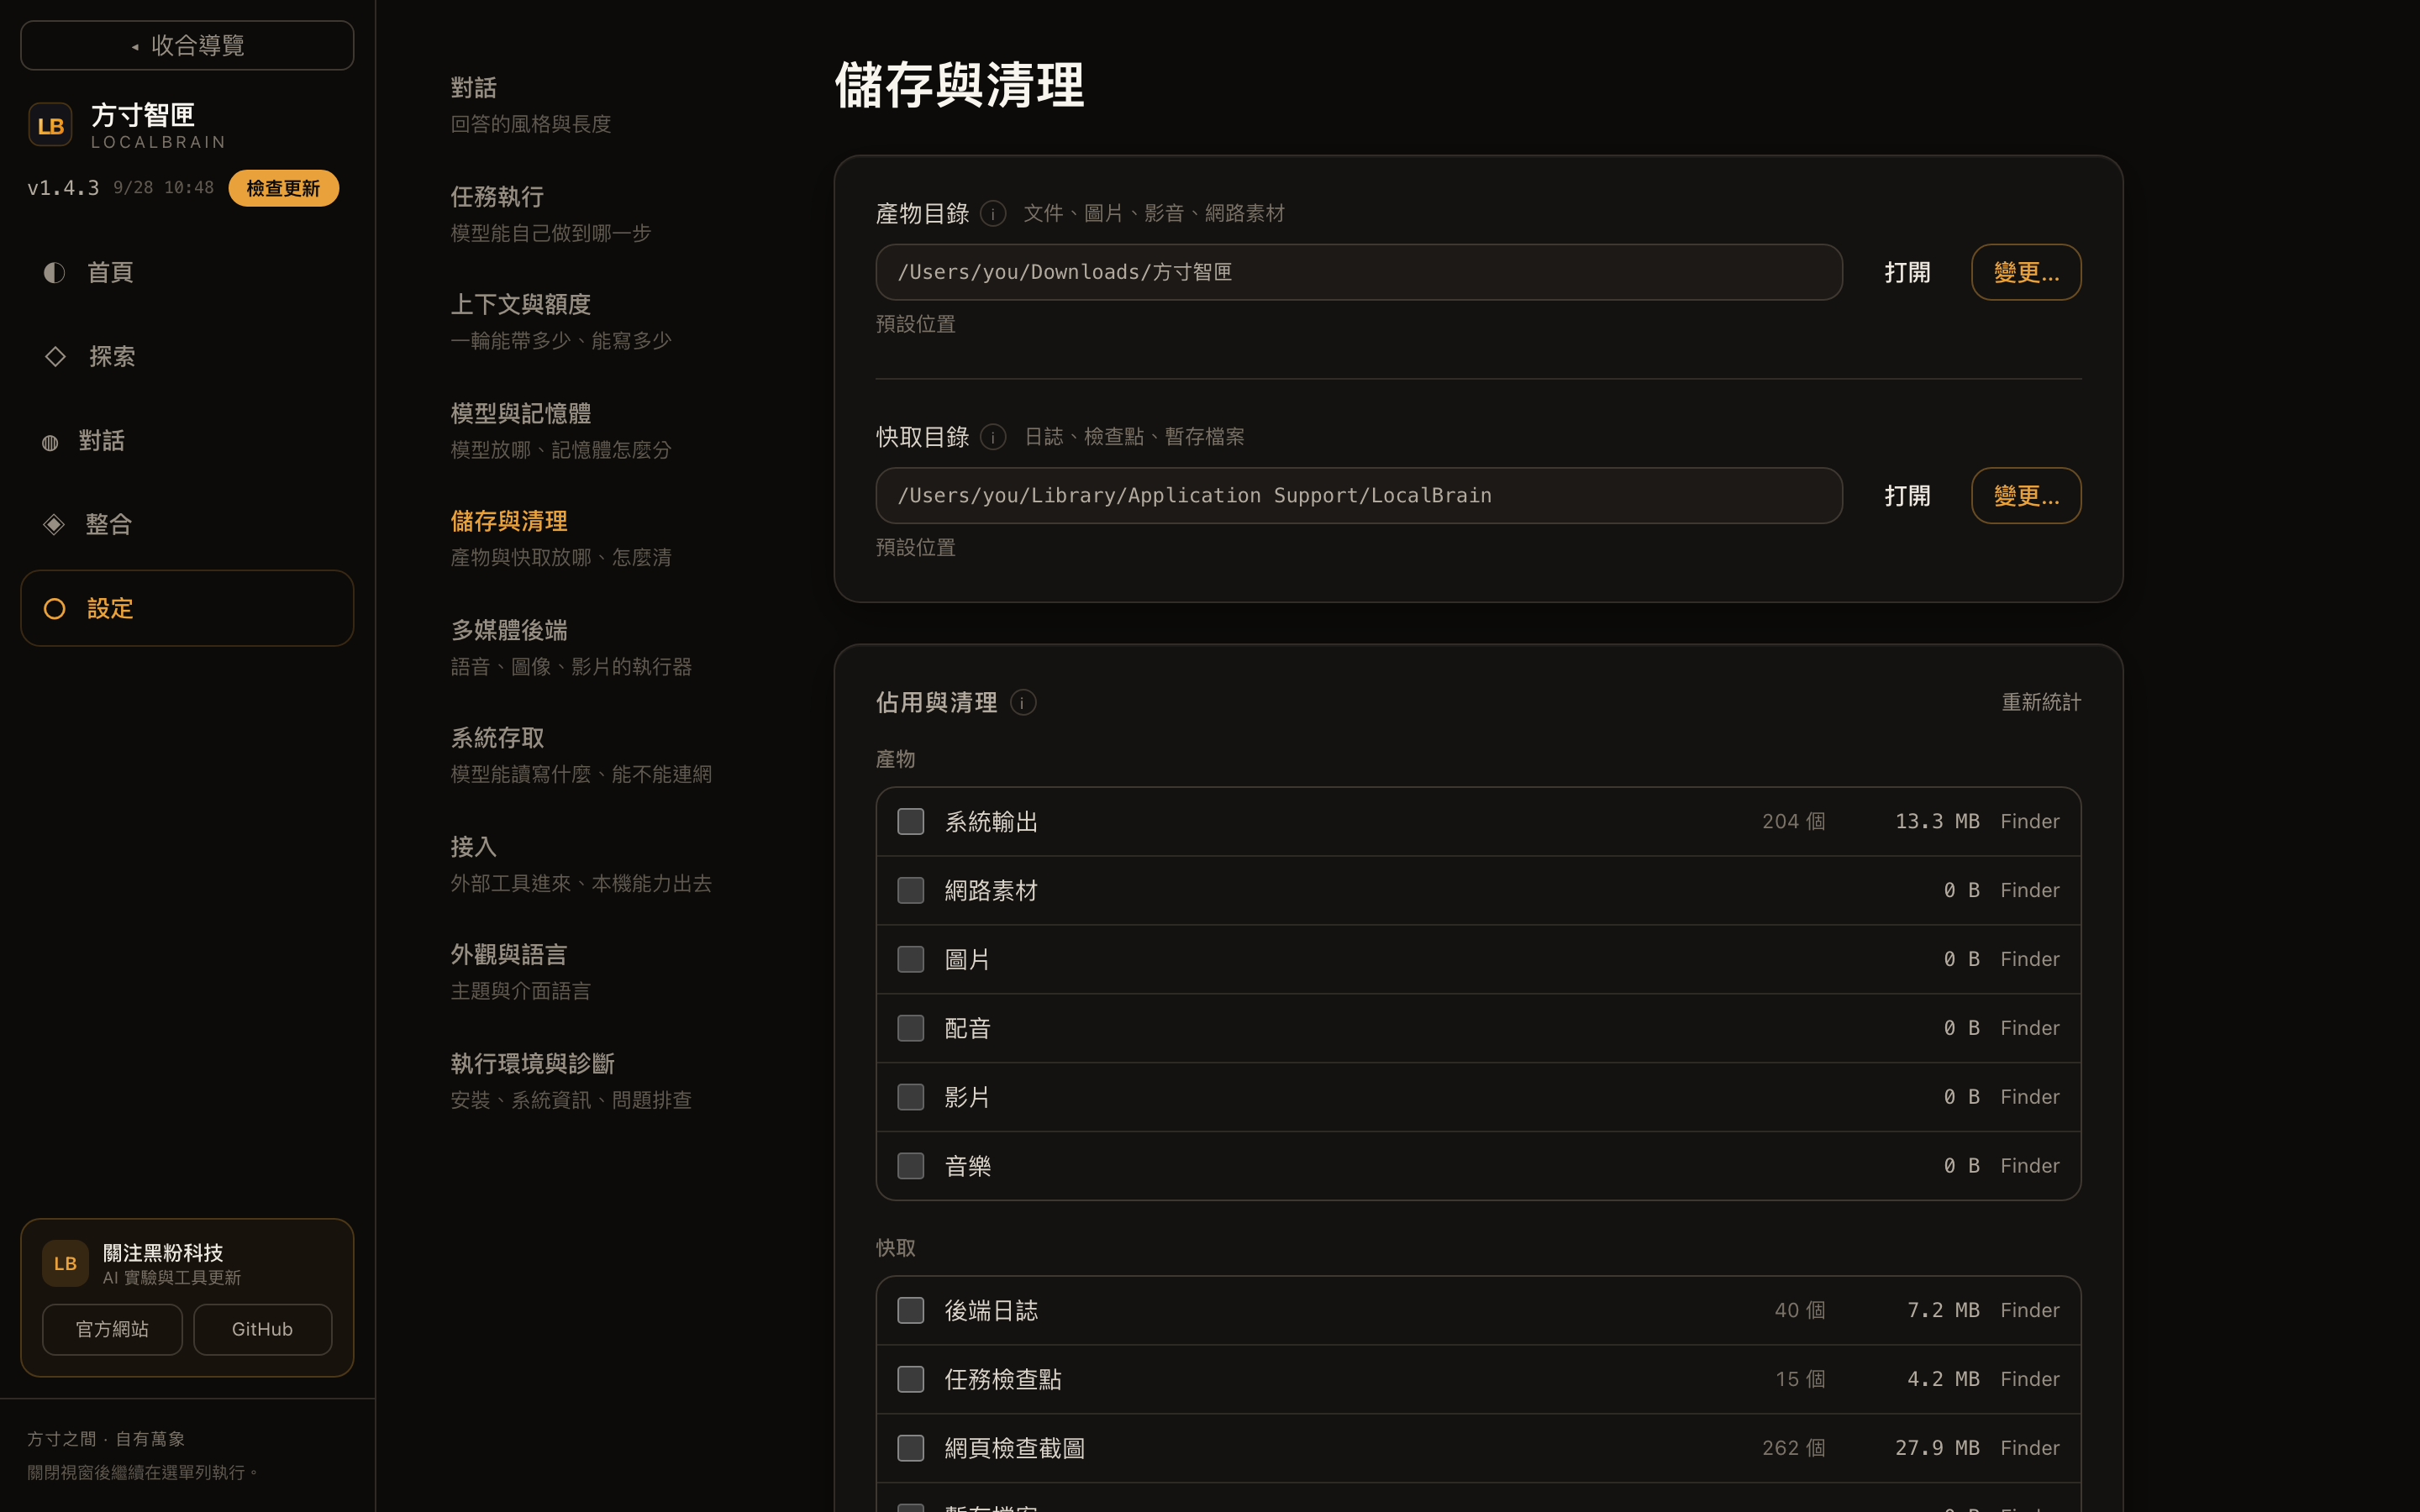
Task: Click the ring icon beside 設定
Action: coord(55,608)
